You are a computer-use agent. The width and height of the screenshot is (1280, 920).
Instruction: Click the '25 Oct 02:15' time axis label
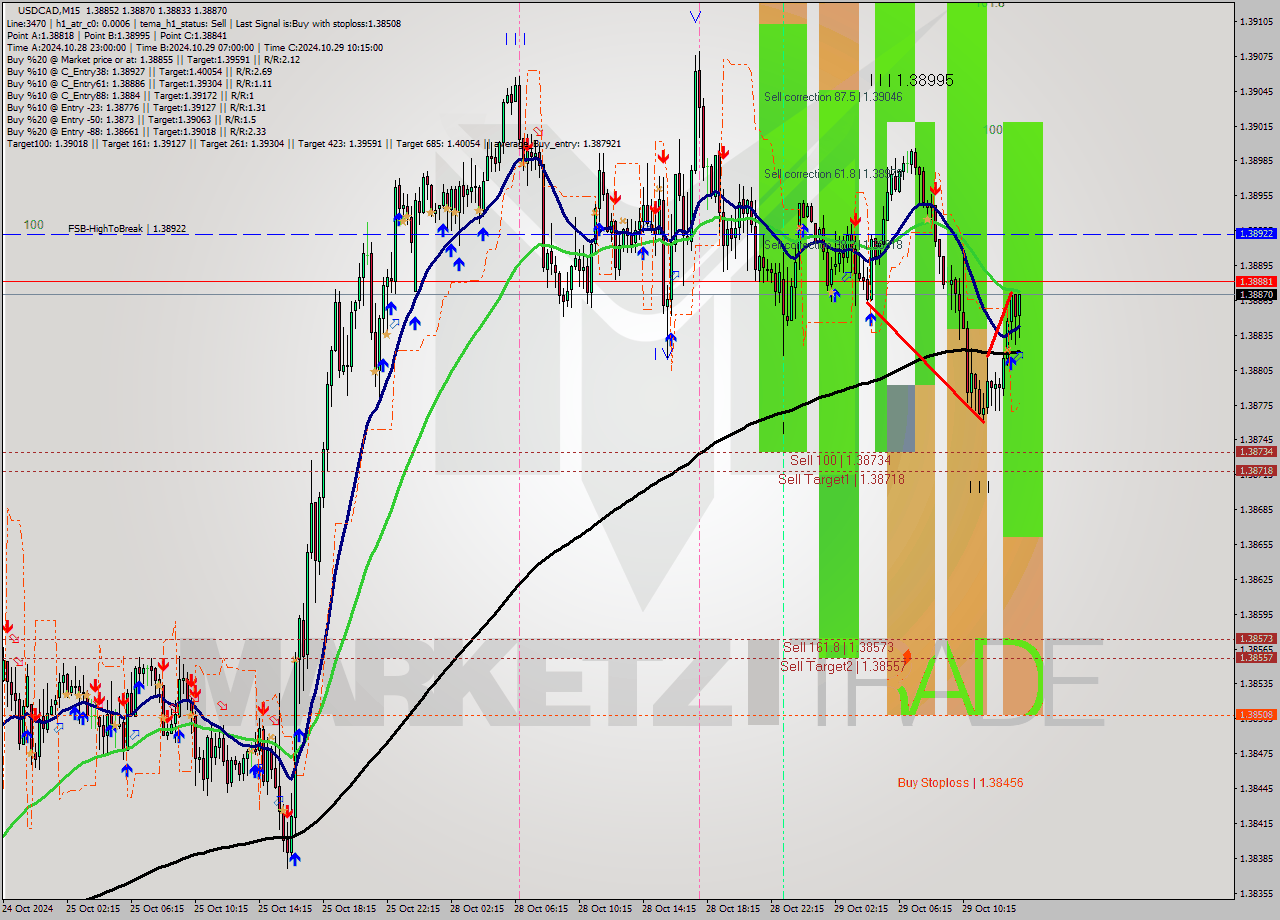(92, 909)
